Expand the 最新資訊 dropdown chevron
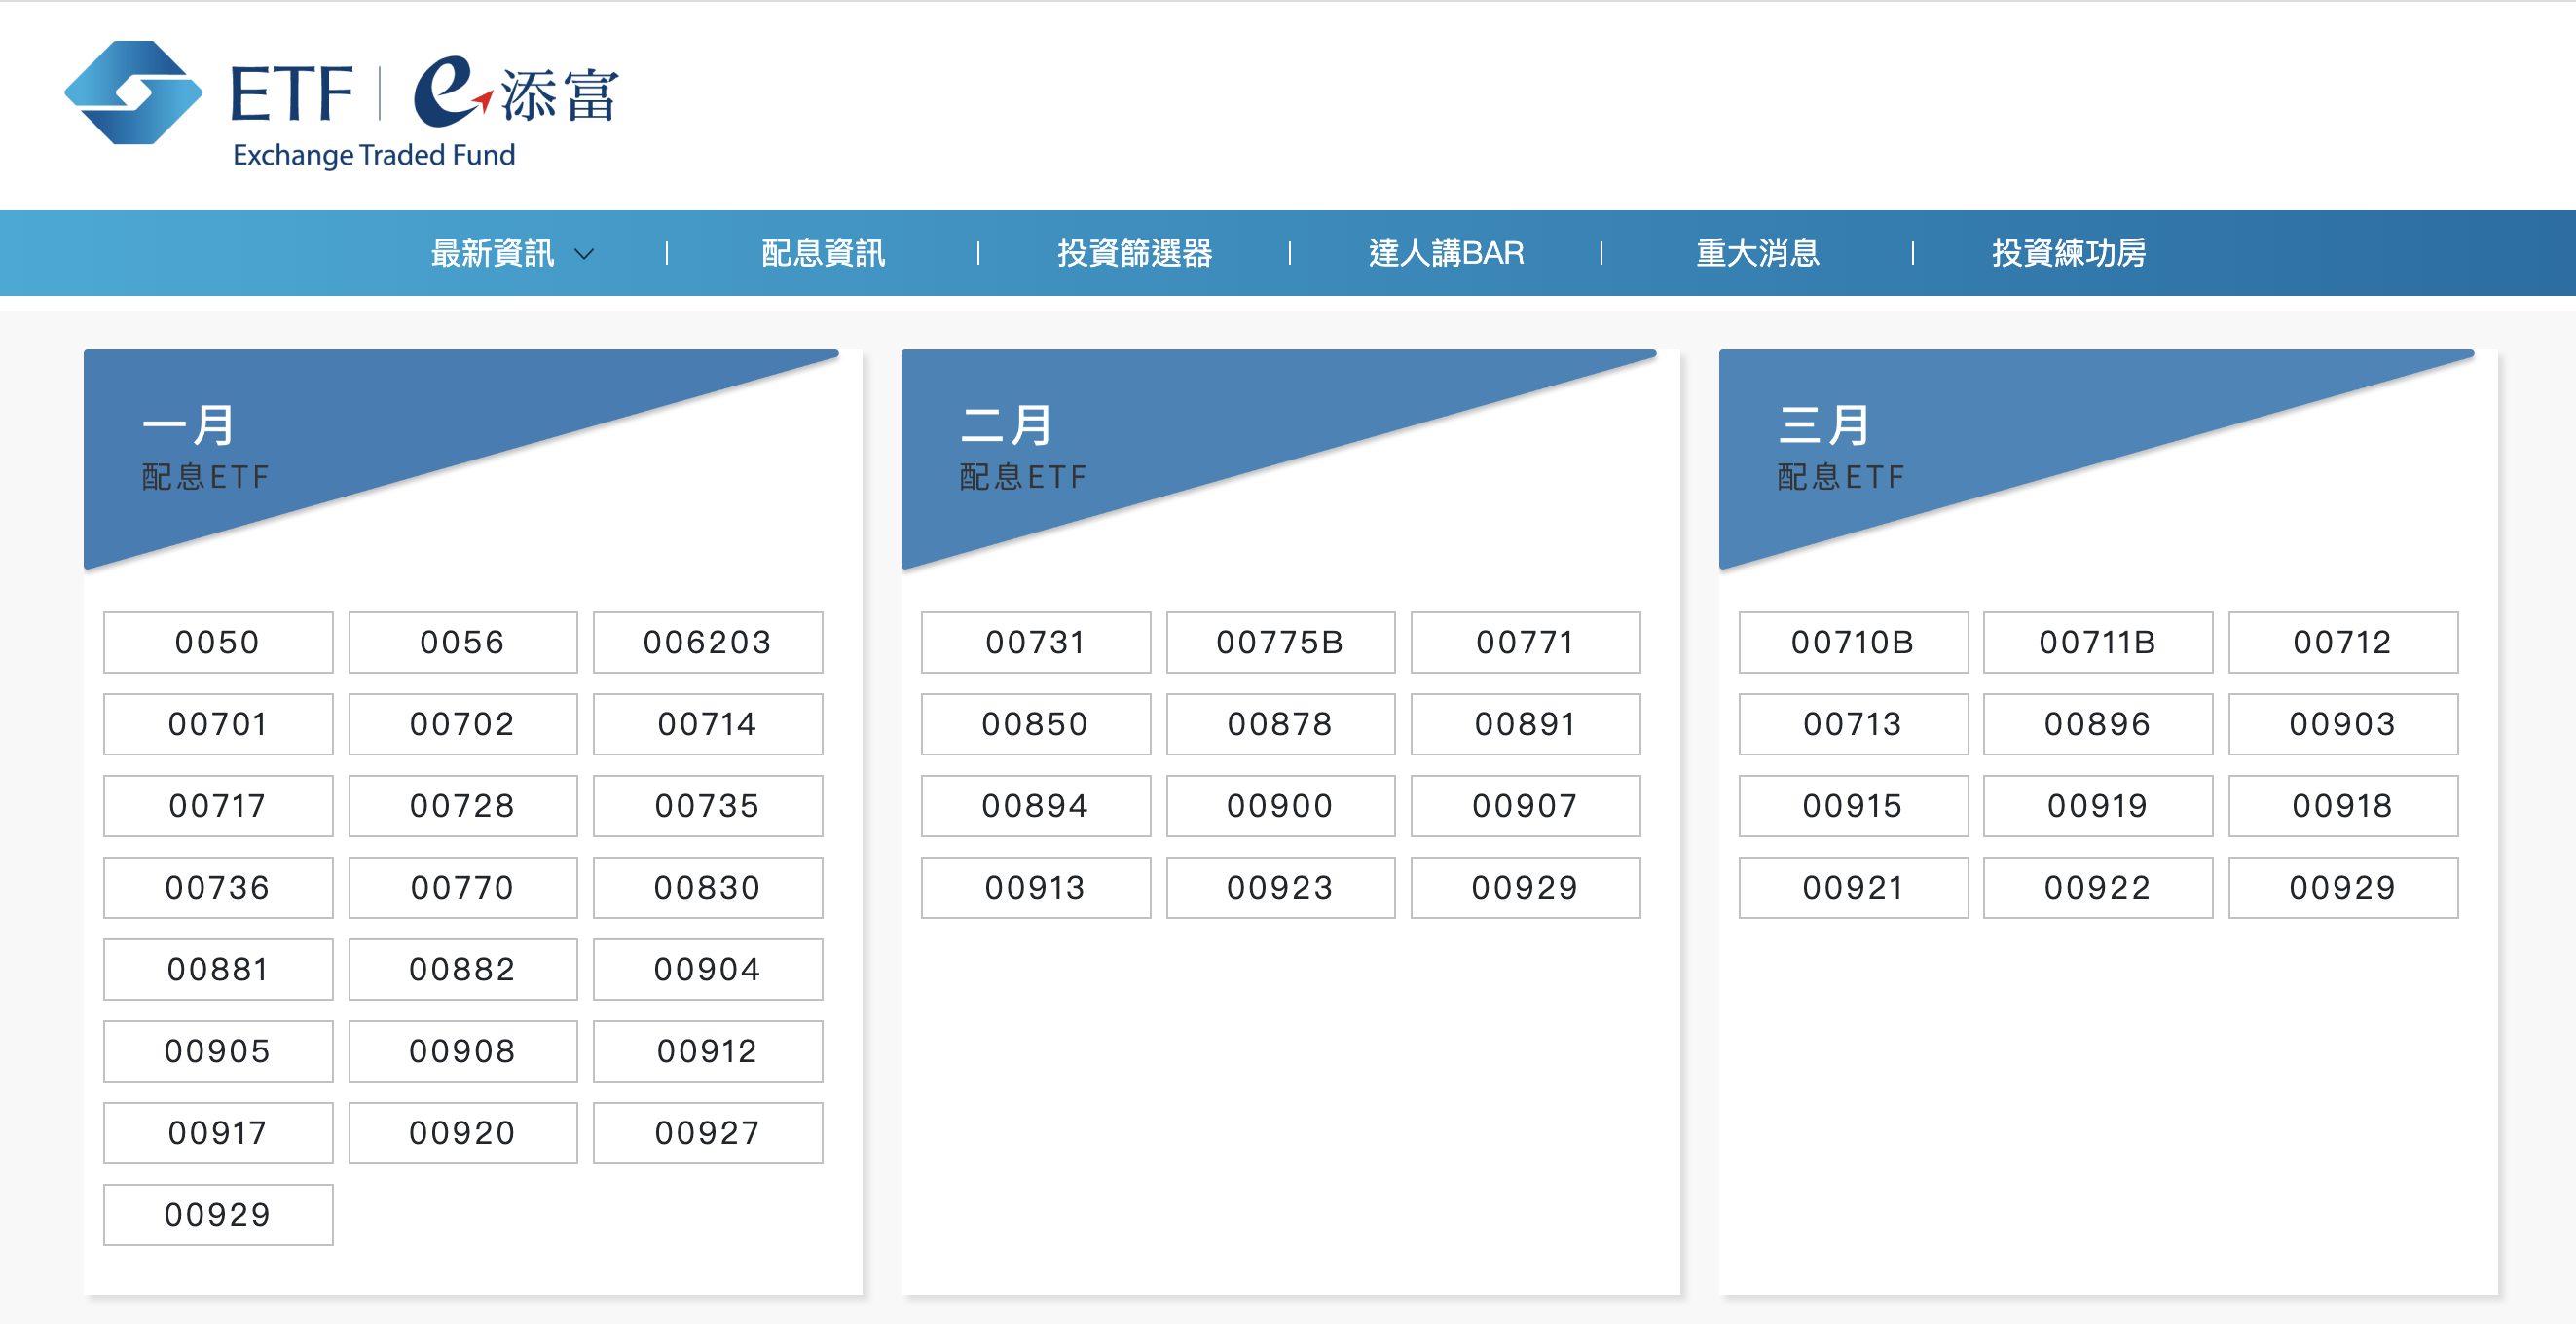The image size is (2576, 1324). point(585,254)
